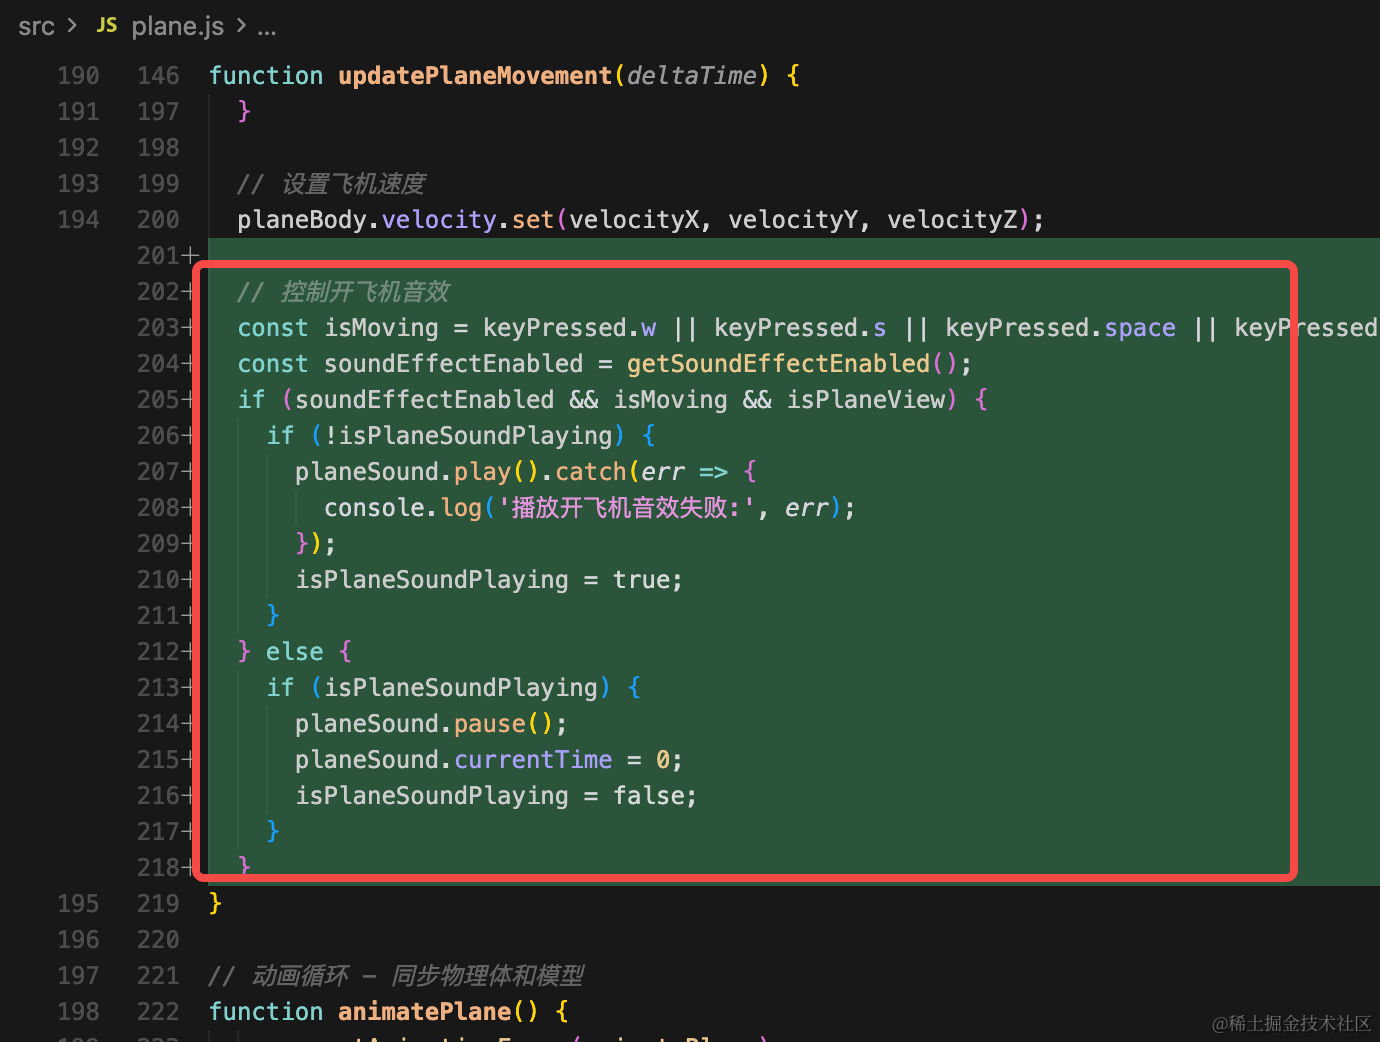Click the JS file icon in breadcrumb
The image size is (1380, 1042).
(x=107, y=25)
